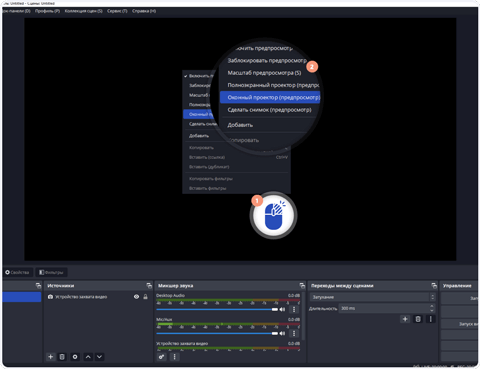Choose the highlighted Оконный проектор context menu entry
The height and width of the screenshot is (369, 480).
[270, 97]
